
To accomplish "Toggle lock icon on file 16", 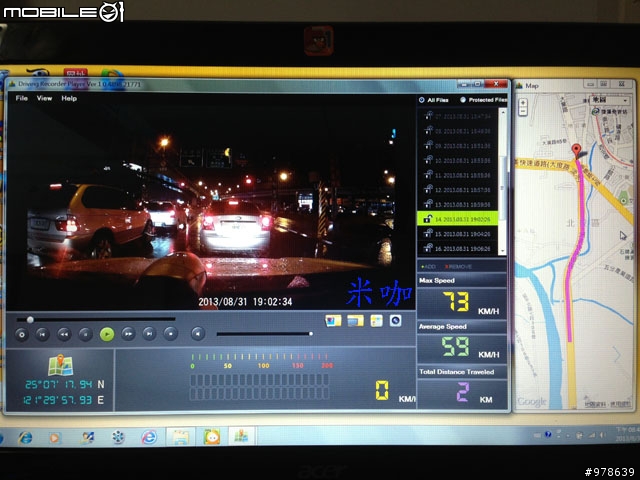I will (x=428, y=248).
